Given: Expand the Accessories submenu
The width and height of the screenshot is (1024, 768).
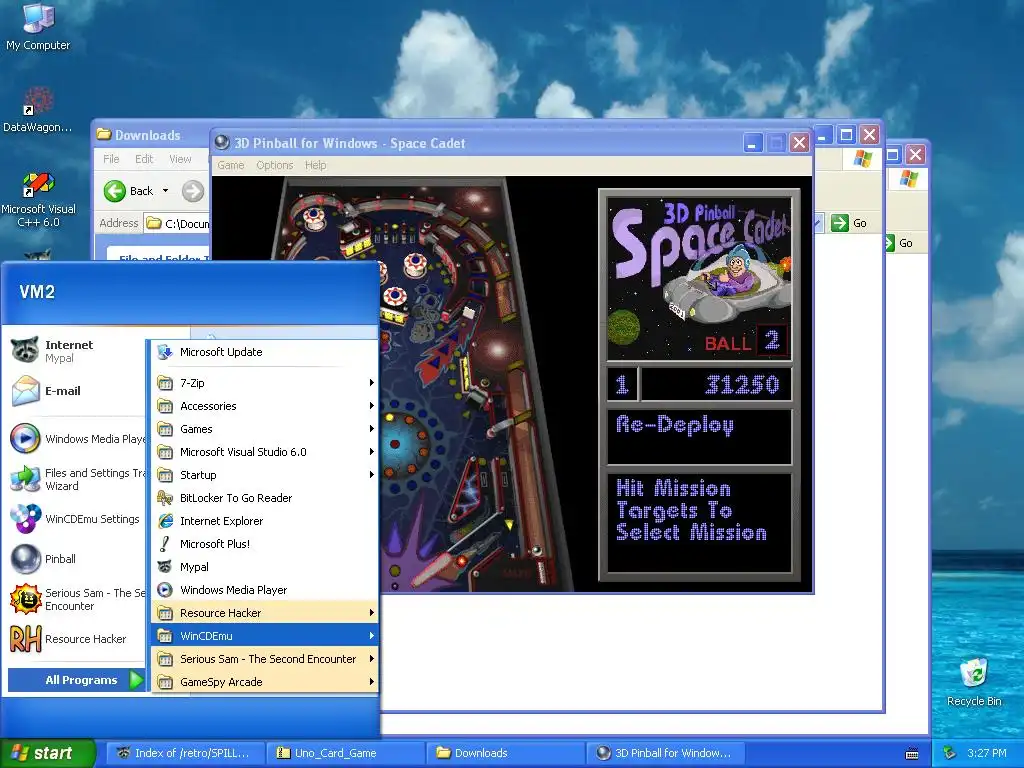Looking at the screenshot, I should coord(265,406).
